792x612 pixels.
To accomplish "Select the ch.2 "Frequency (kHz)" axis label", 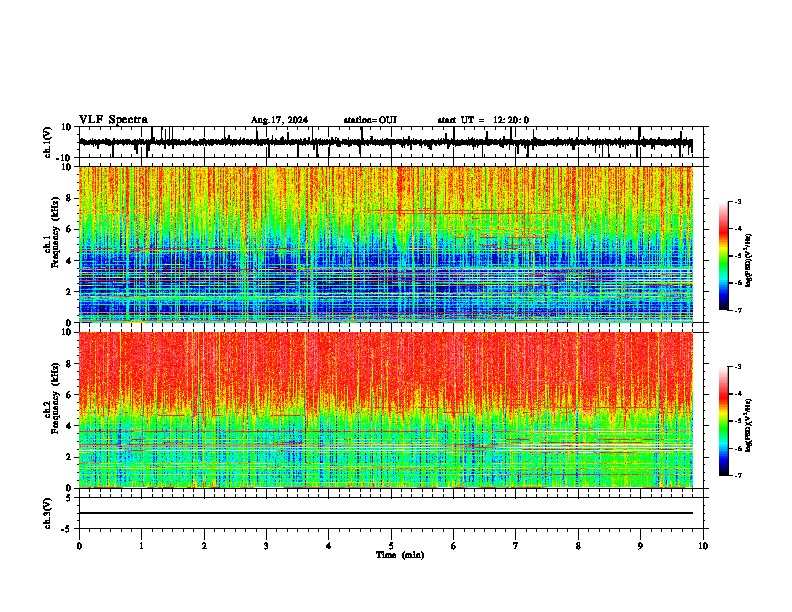I will point(55,397).
